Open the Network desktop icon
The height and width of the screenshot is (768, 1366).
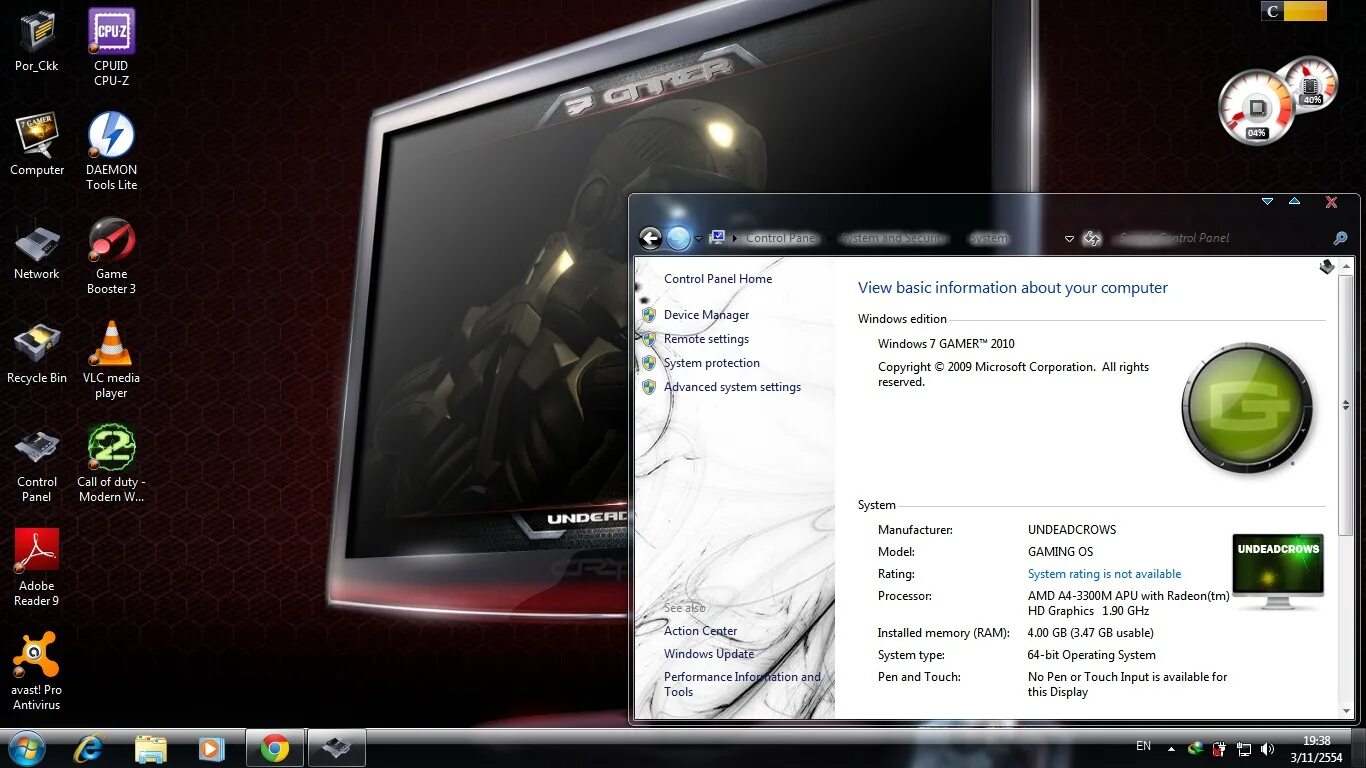37,251
